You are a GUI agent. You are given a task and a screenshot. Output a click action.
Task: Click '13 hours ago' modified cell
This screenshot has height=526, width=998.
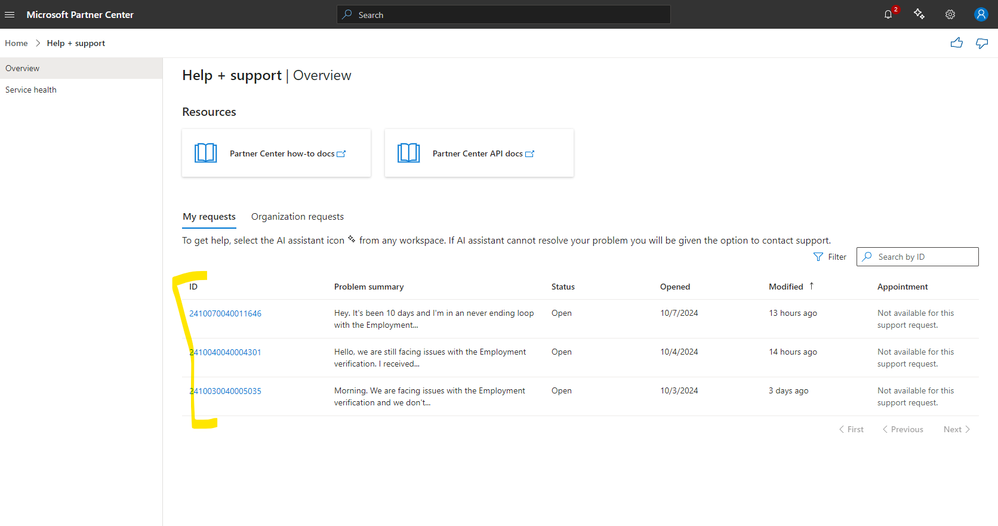[x=793, y=313]
